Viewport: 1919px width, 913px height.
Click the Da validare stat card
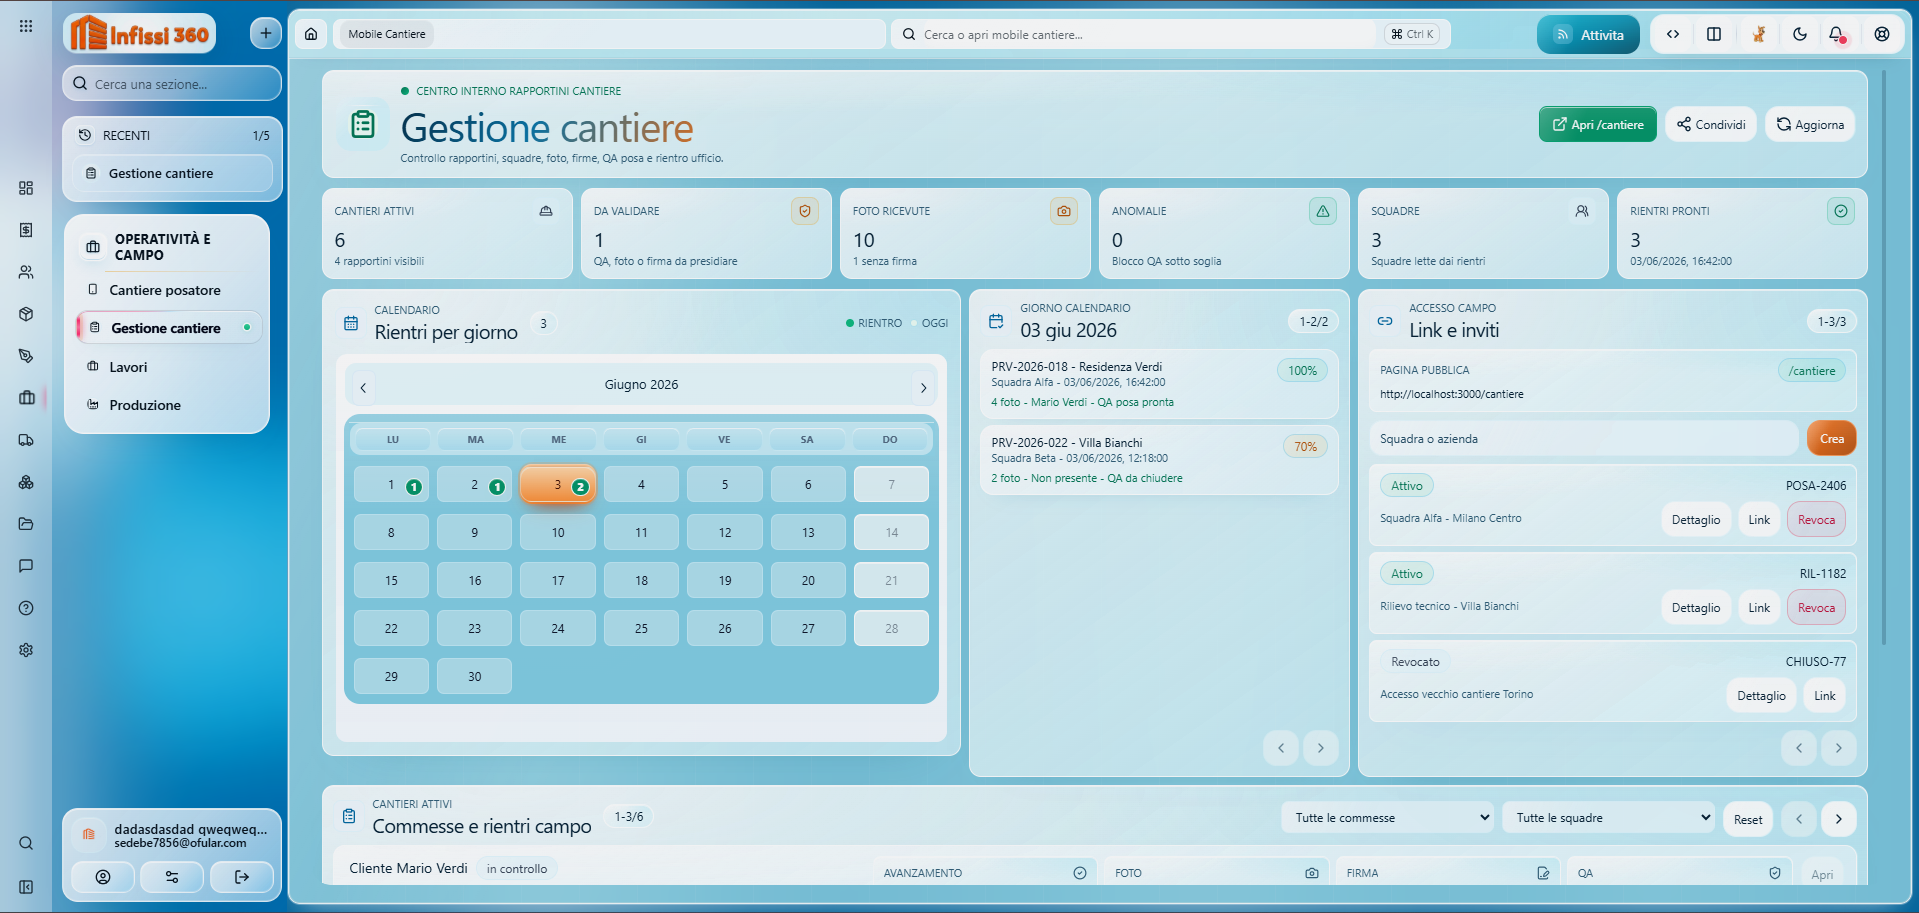(x=706, y=234)
